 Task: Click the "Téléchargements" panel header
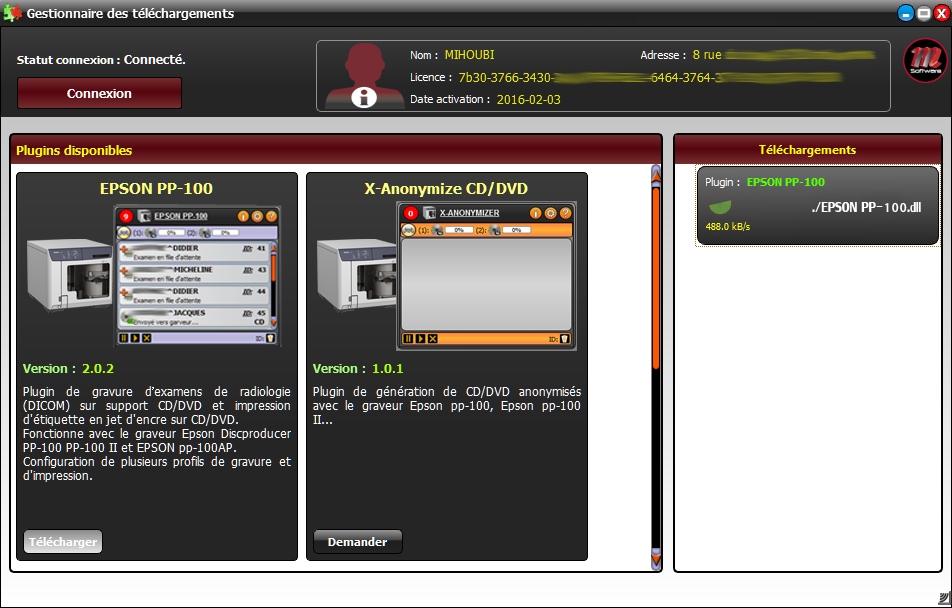[808, 150]
